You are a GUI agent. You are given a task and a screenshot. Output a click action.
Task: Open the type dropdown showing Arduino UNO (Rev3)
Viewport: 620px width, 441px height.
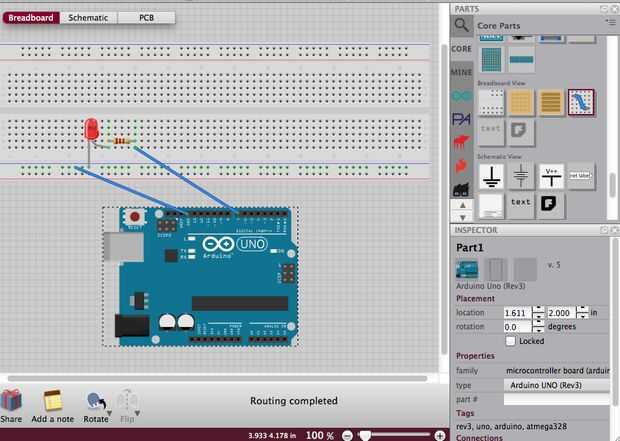(557, 385)
